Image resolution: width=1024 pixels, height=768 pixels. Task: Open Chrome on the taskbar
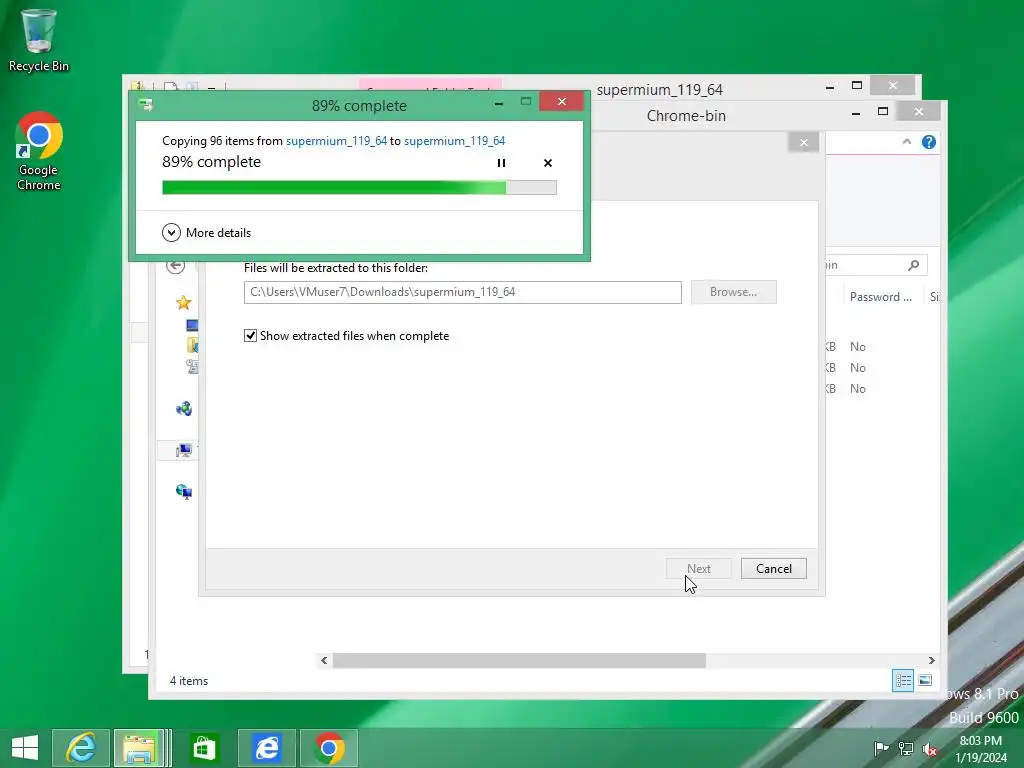pyautogui.click(x=330, y=748)
